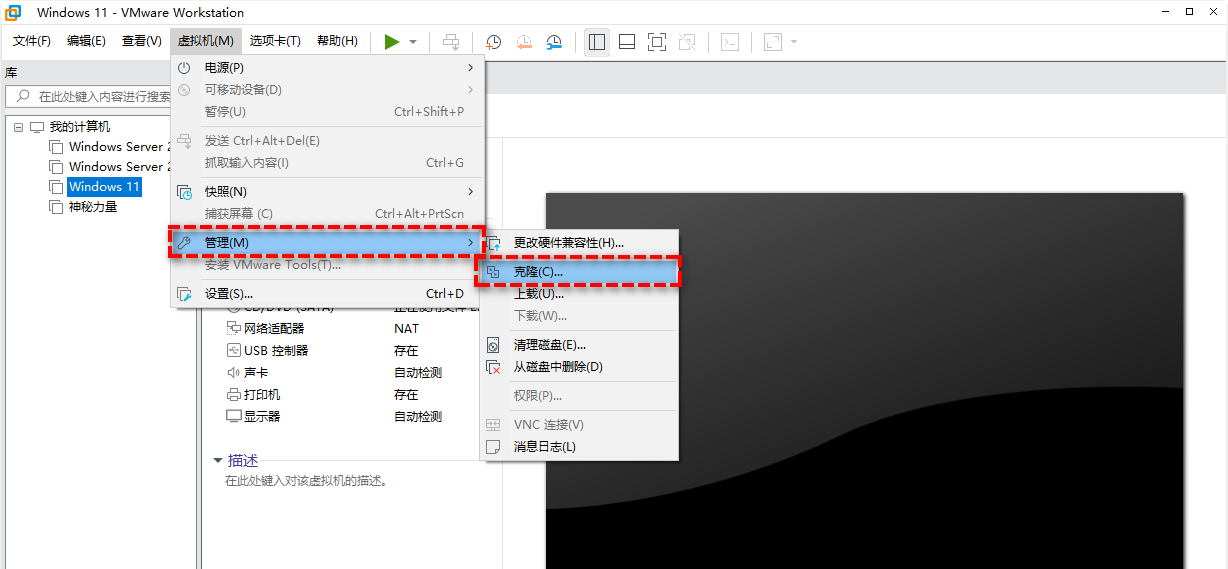Viewport: 1228px width, 569px height.
Task: Click the 网络适配器 network adapter device
Action: click(273, 328)
